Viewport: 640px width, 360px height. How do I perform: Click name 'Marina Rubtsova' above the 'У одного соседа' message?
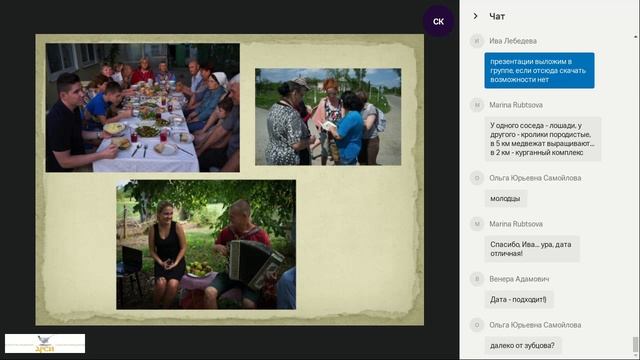(516, 105)
